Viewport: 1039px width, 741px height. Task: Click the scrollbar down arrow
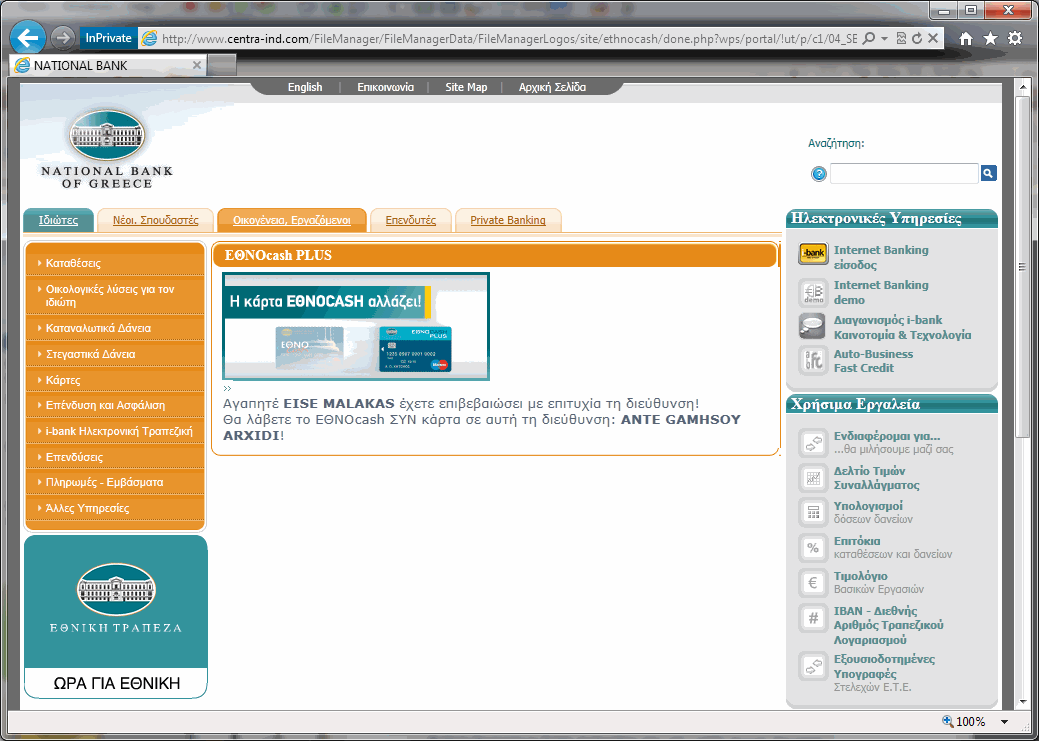click(1022, 701)
